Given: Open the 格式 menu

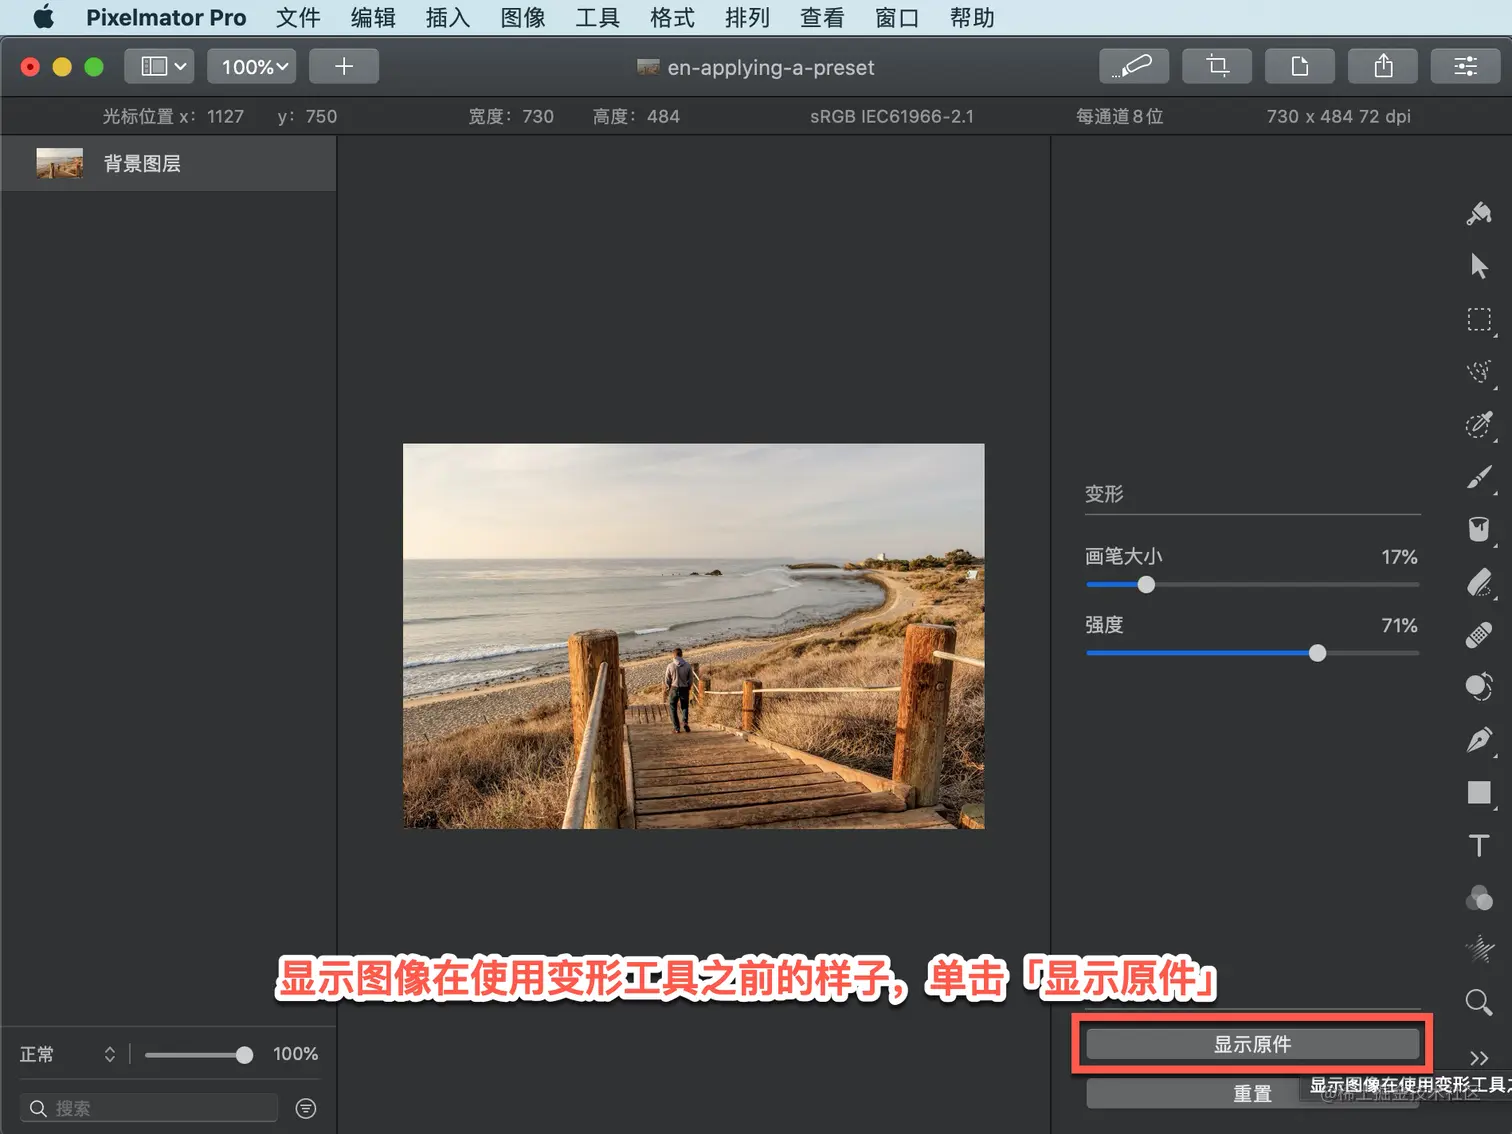Looking at the screenshot, I should 672,17.
